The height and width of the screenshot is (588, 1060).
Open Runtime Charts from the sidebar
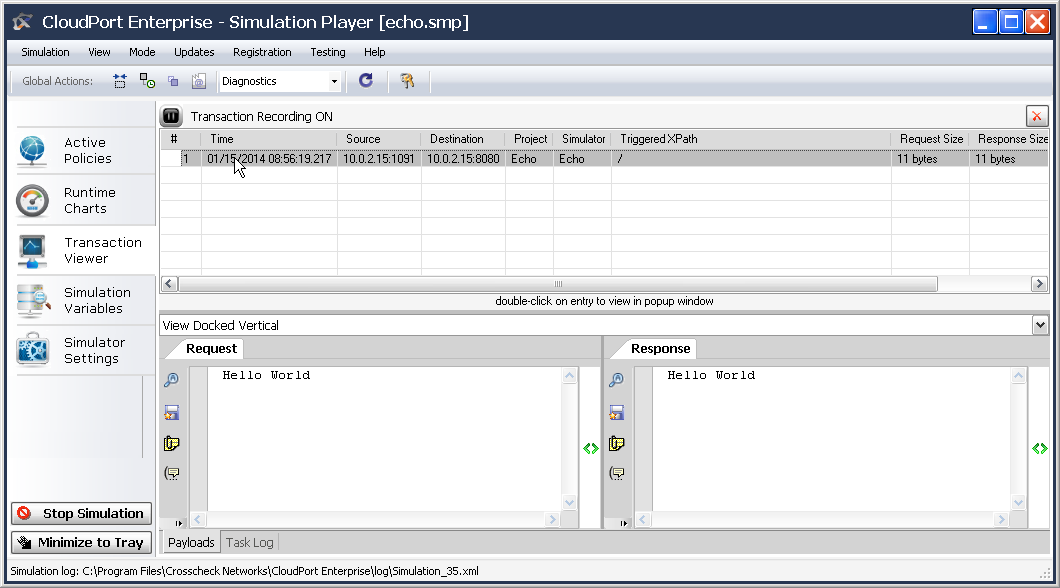pos(85,200)
